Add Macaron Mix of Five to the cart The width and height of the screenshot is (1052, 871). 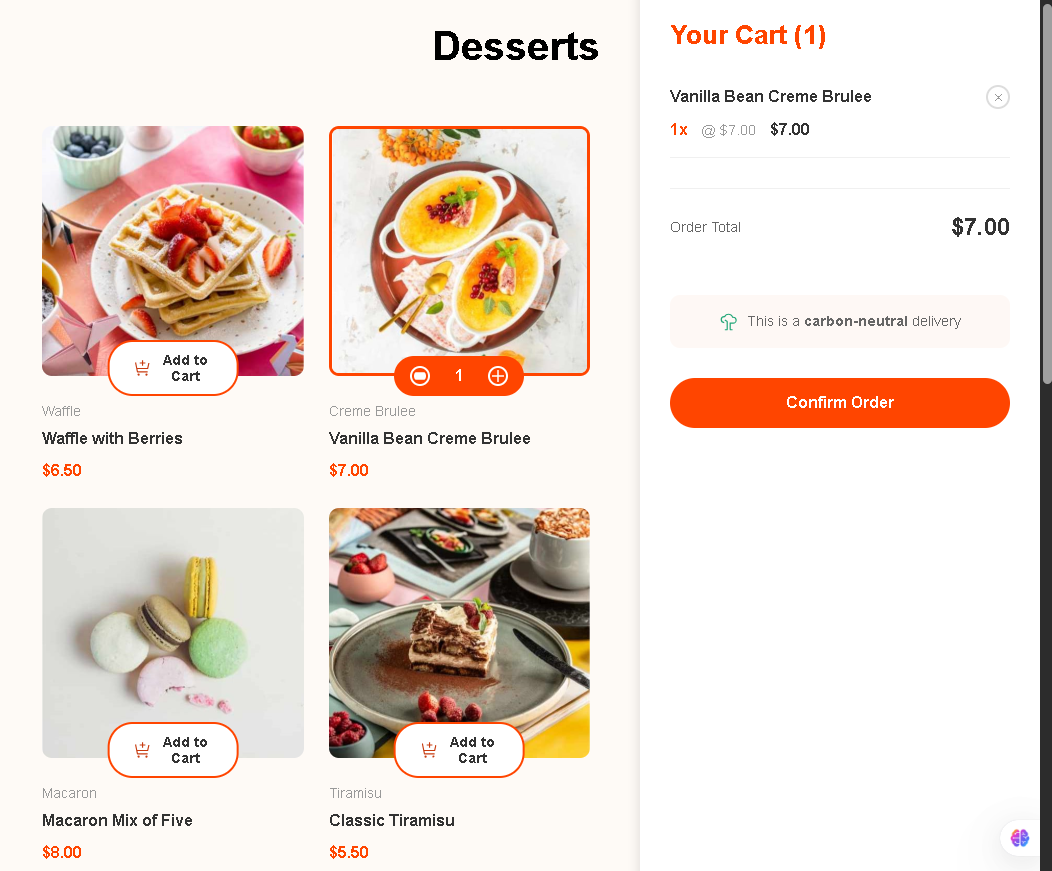pos(172,750)
